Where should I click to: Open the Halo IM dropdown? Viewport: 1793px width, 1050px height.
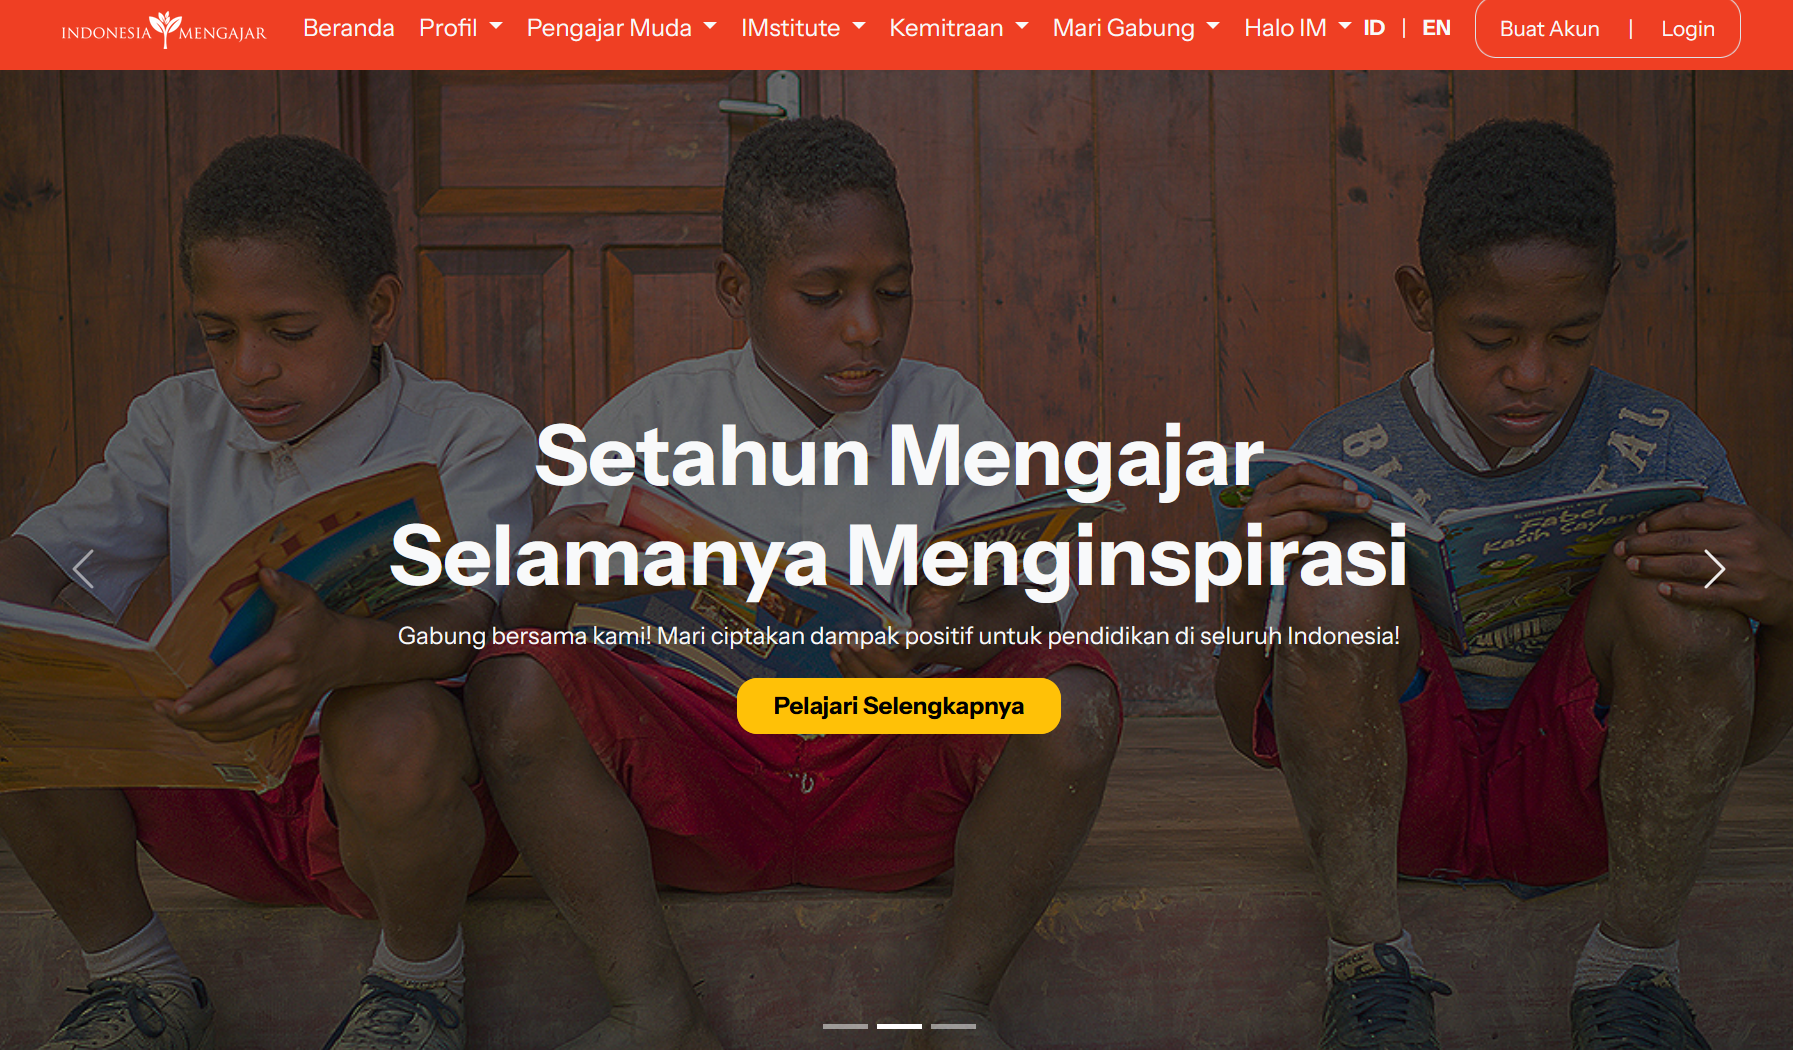tap(1297, 28)
